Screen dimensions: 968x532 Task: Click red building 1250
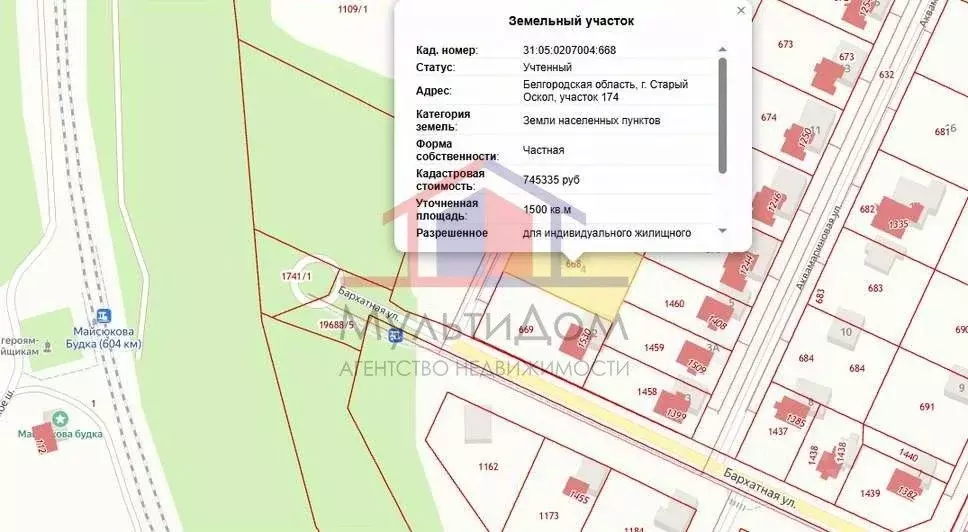(x=798, y=141)
